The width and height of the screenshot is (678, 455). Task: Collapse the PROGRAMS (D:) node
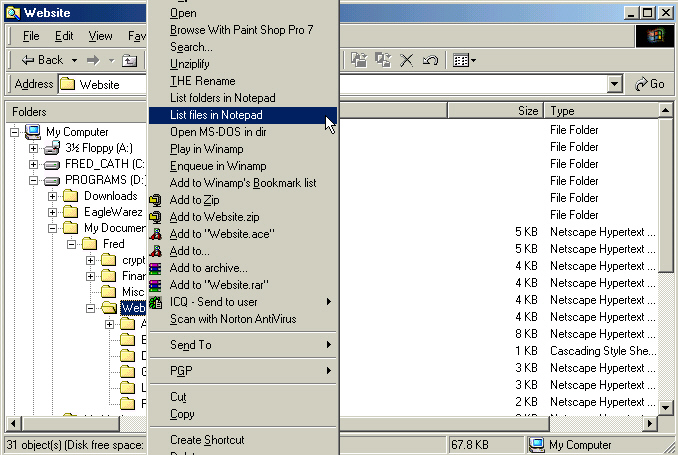tap(33, 180)
